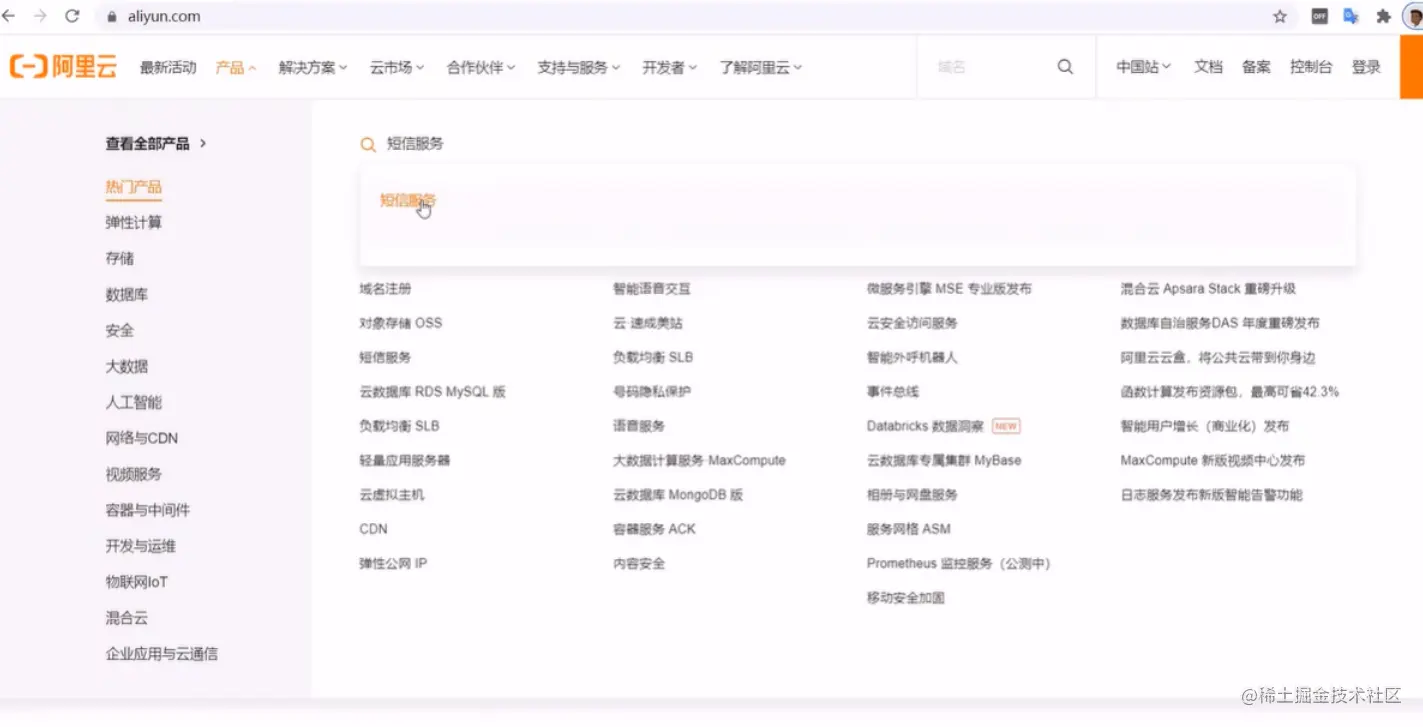Open 大数据计算服务 MaxCompute
Screen dimensions: 1423x727
click(x=699, y=461)
